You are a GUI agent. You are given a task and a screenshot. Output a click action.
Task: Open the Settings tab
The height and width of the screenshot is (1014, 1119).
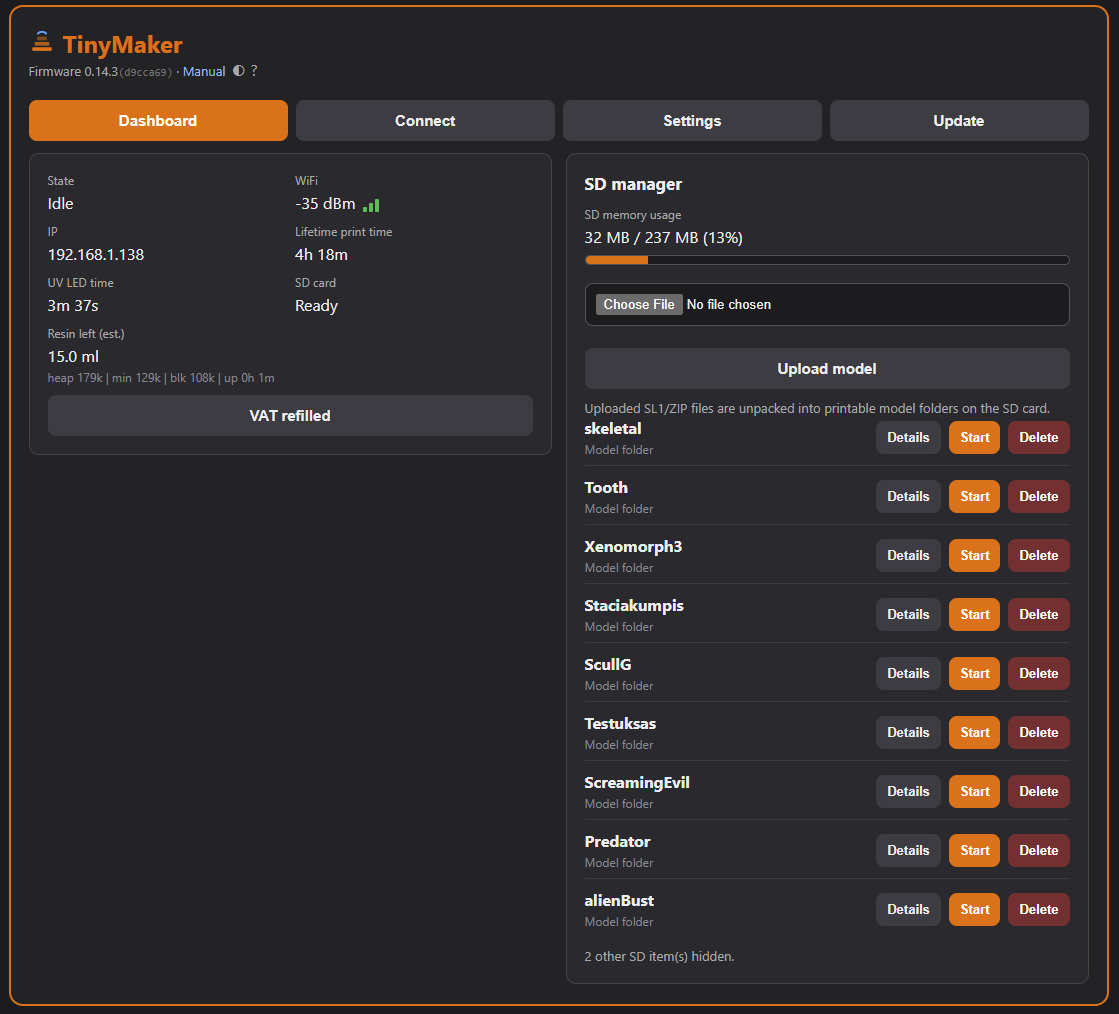pos(692,121)
